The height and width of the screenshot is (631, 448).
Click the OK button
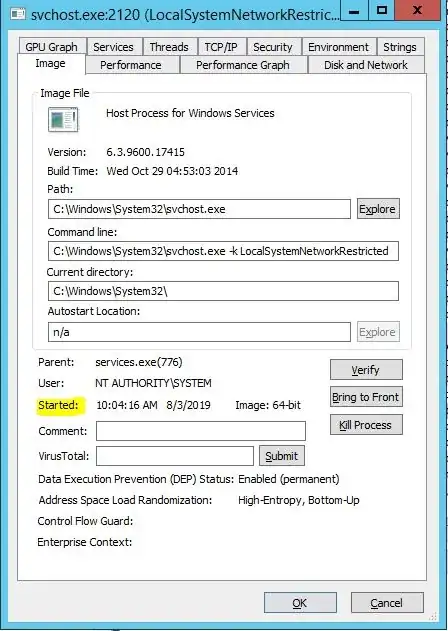[300, 603]
